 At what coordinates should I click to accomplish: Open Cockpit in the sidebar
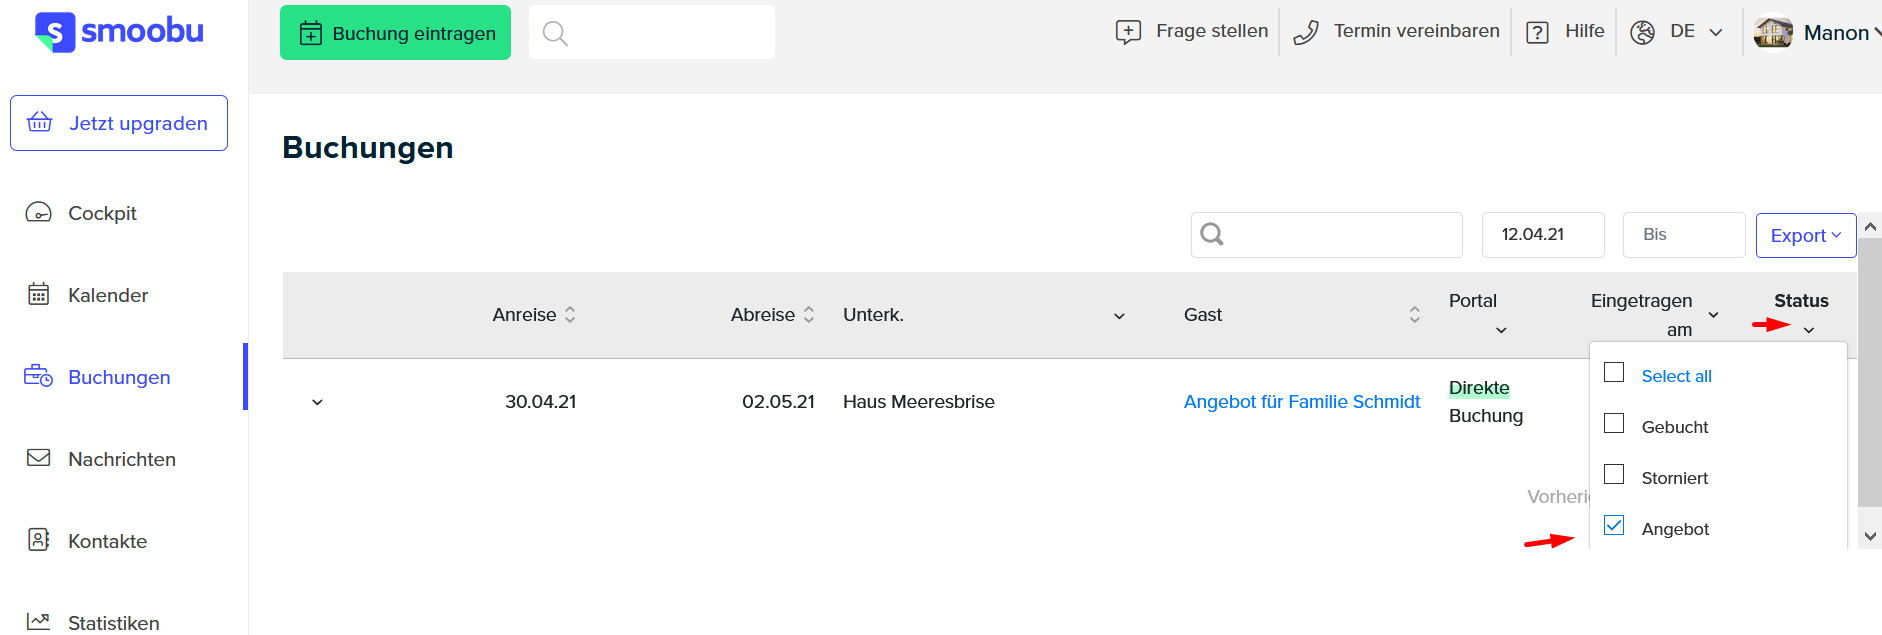[102, 213]
